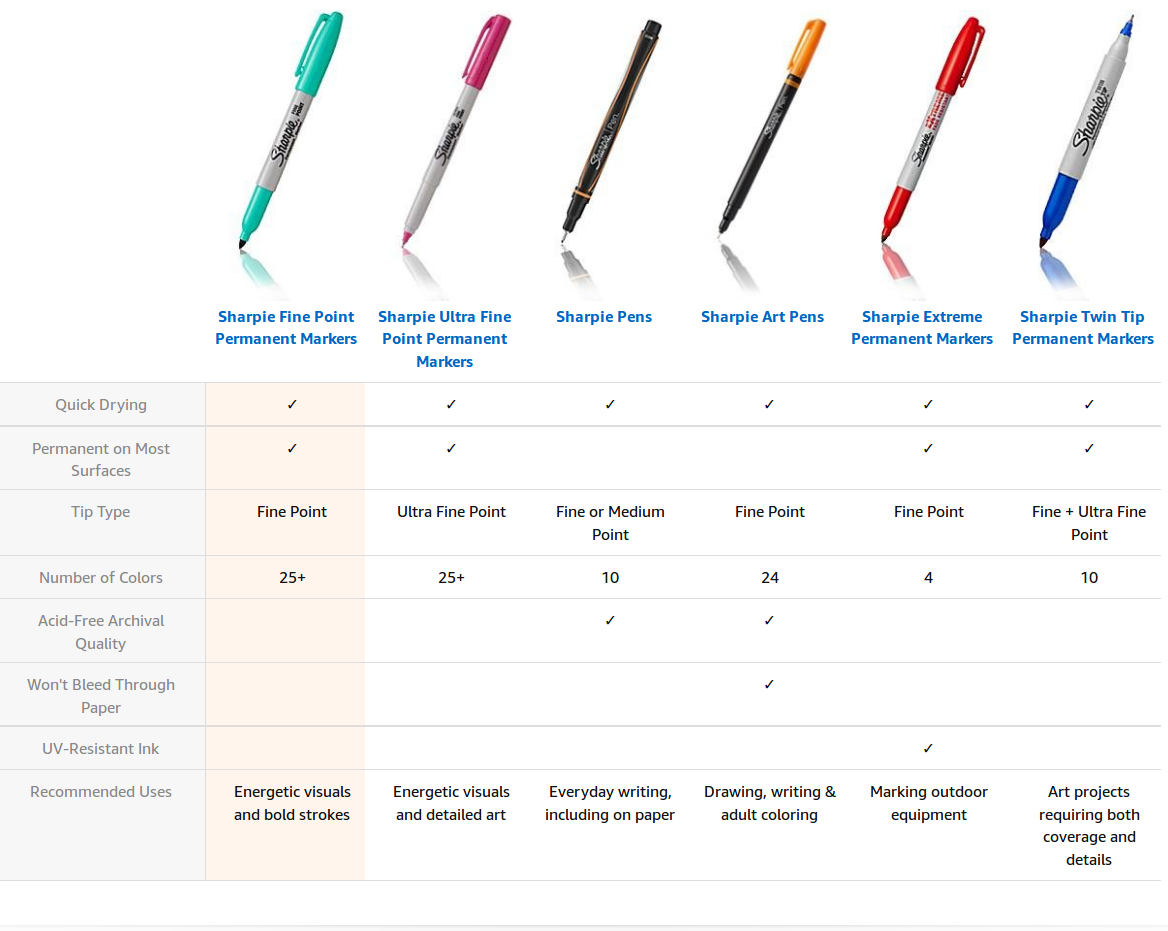Click the 'Everyday writing, including on paper' cell

coord(610,803)
